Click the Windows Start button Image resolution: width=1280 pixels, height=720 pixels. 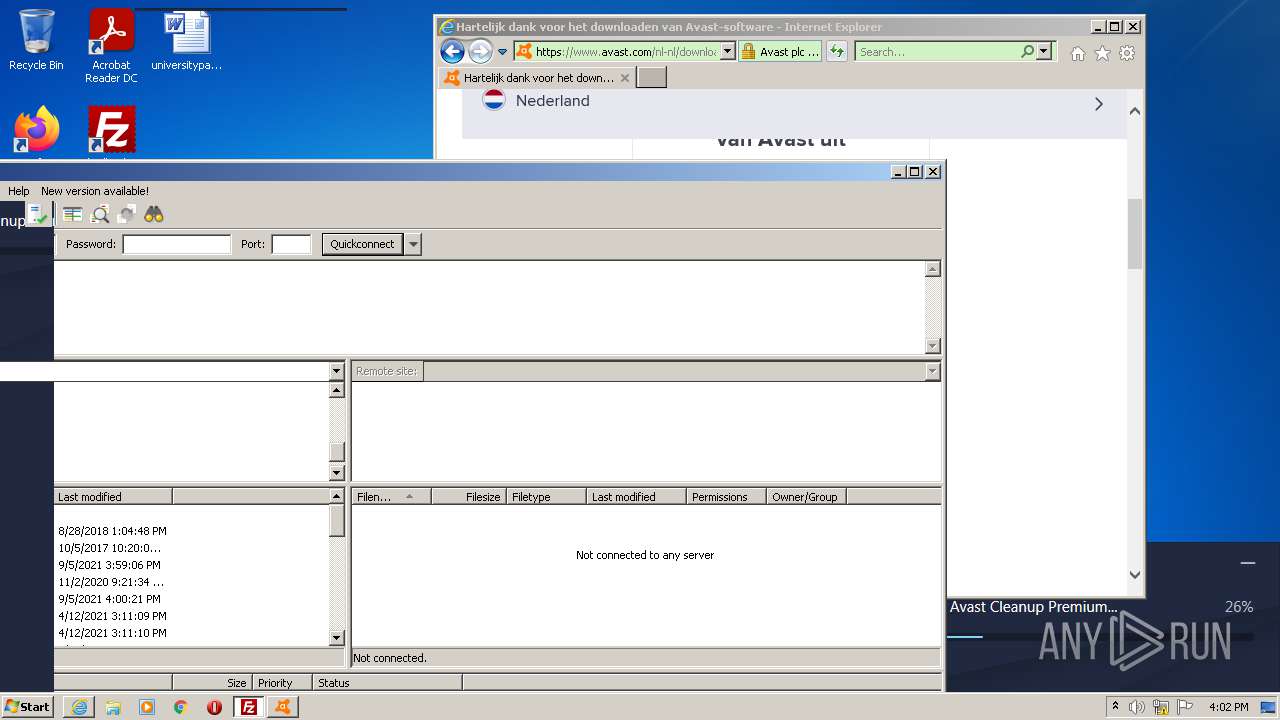point(28,707)
